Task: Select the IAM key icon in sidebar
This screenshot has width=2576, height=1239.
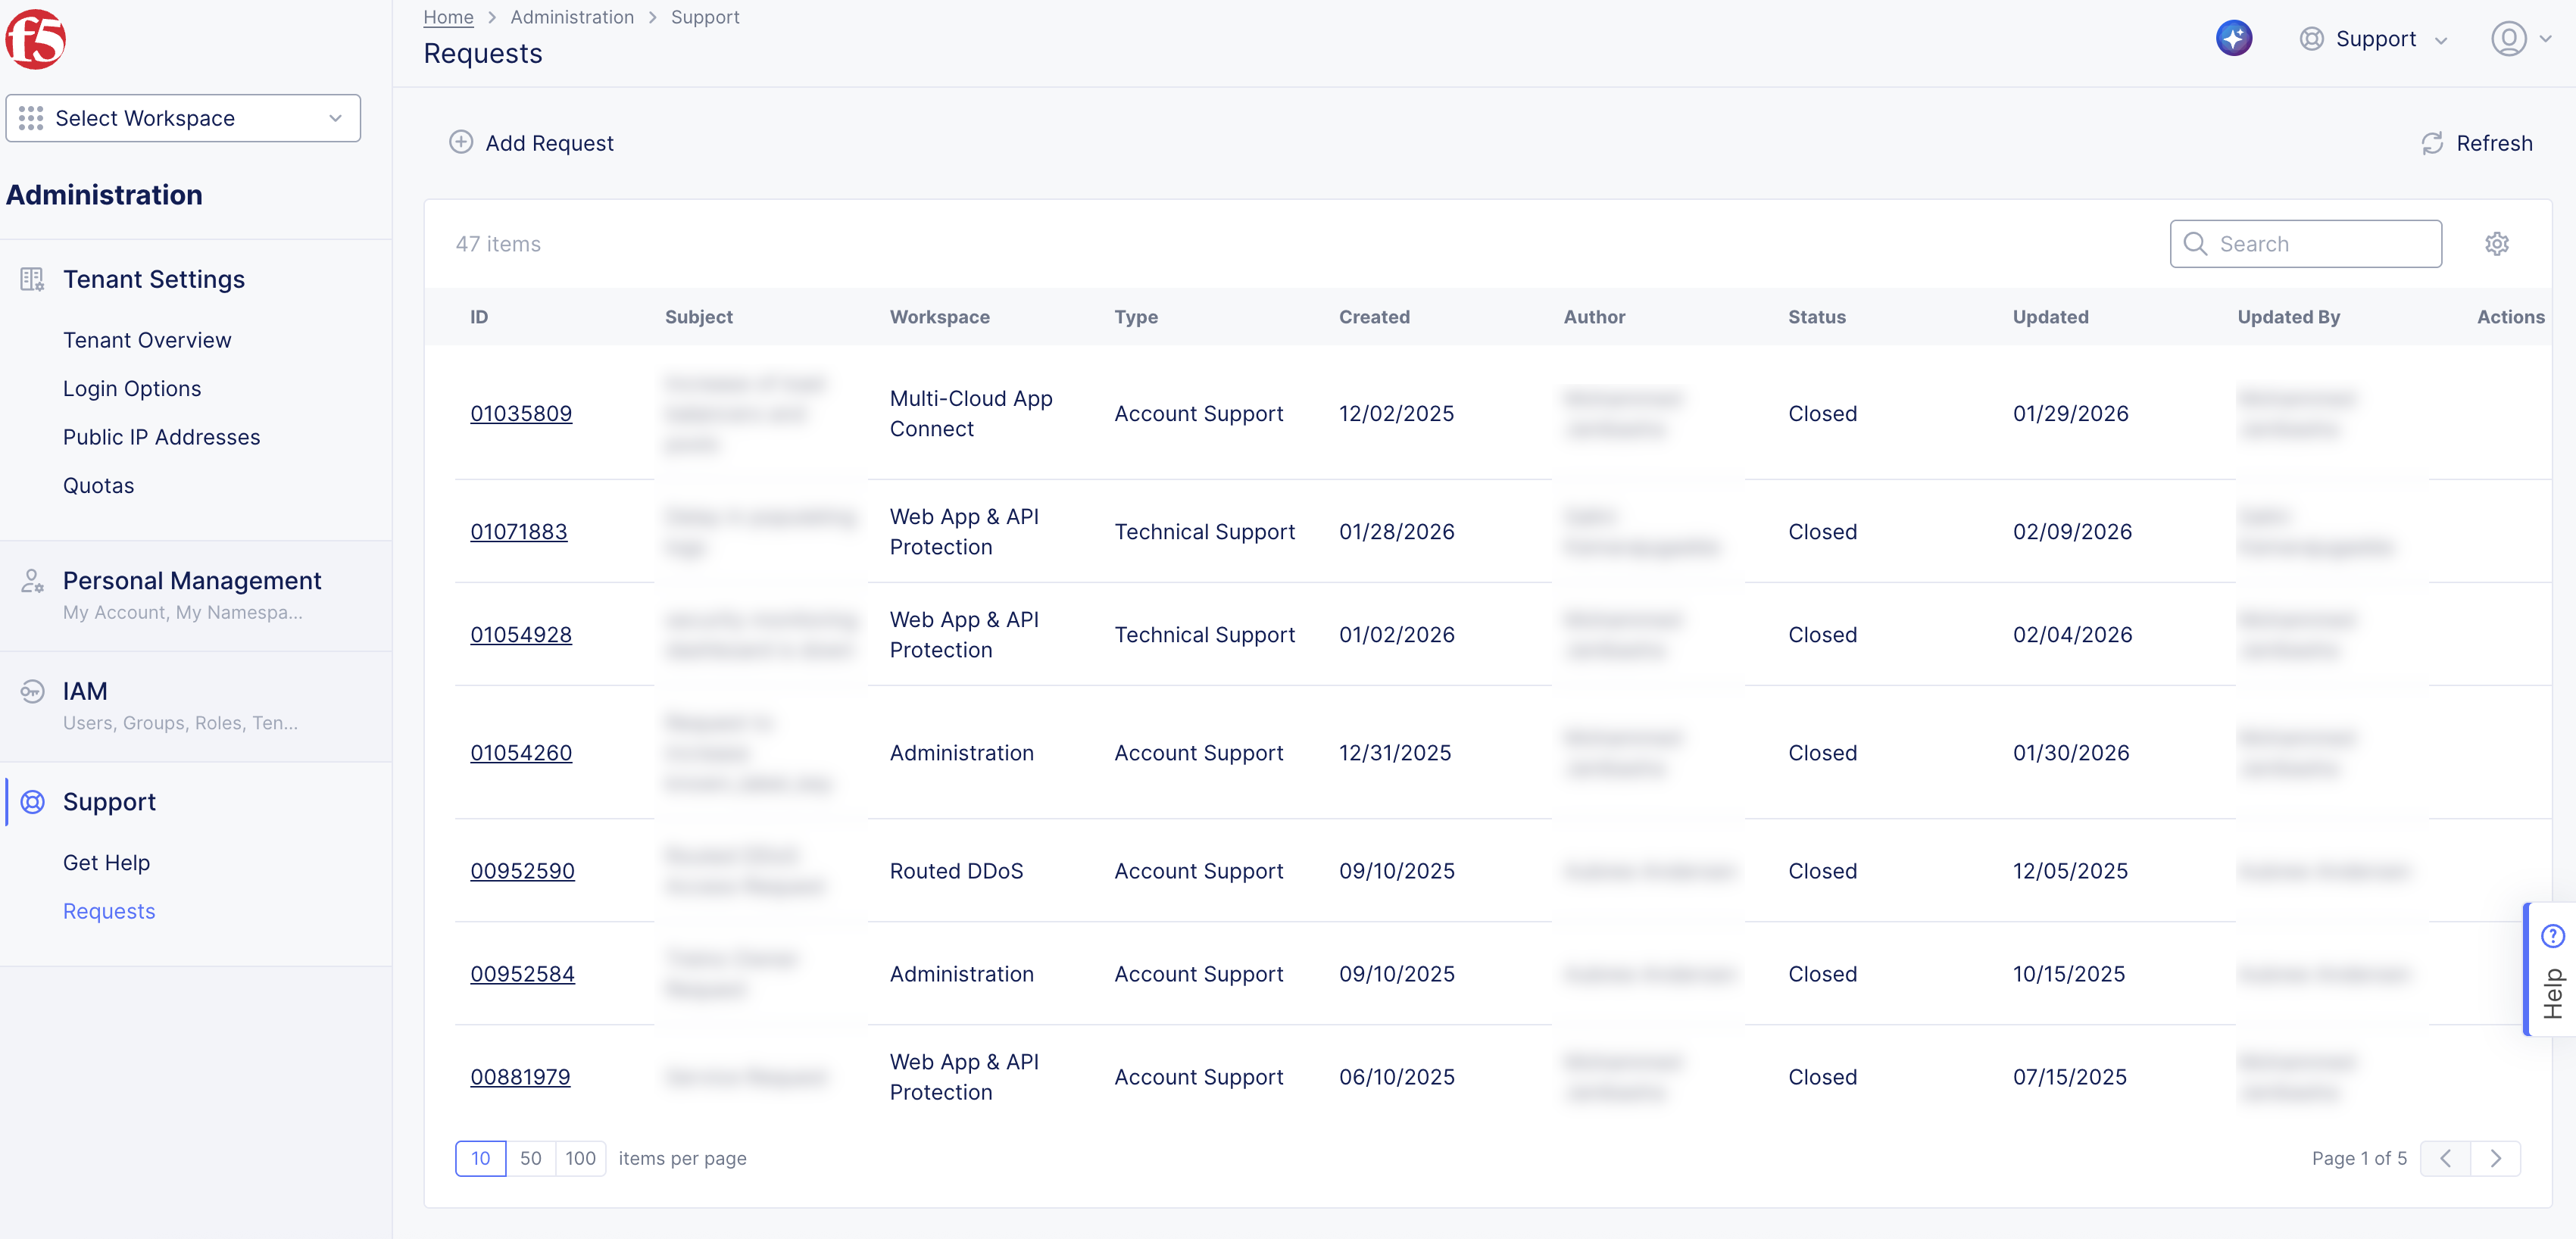Action: pos(31,691)
